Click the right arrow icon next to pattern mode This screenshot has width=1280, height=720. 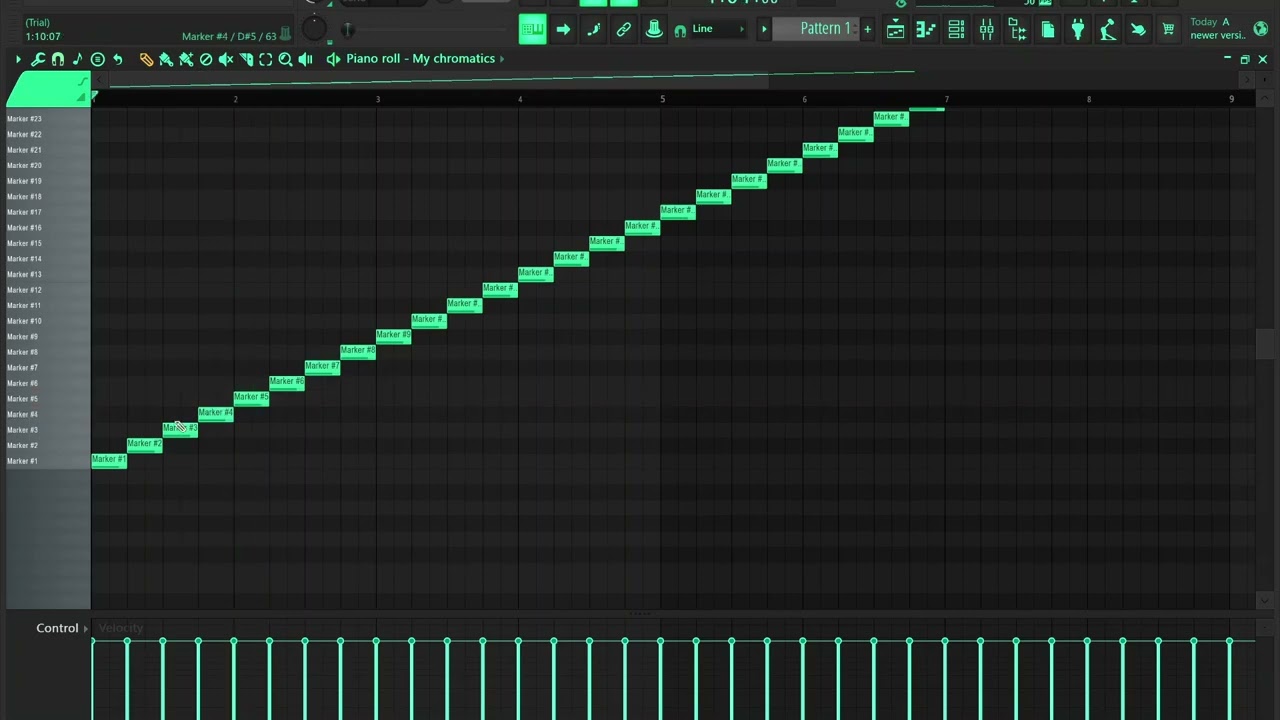point(563,30)
